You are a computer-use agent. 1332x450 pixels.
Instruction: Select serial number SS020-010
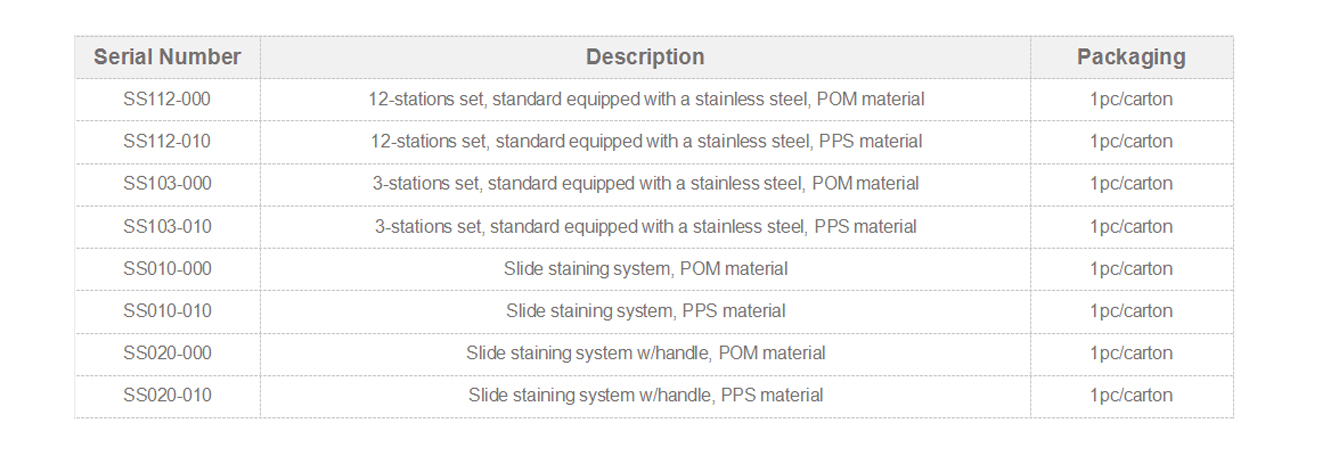coord(167,395)
